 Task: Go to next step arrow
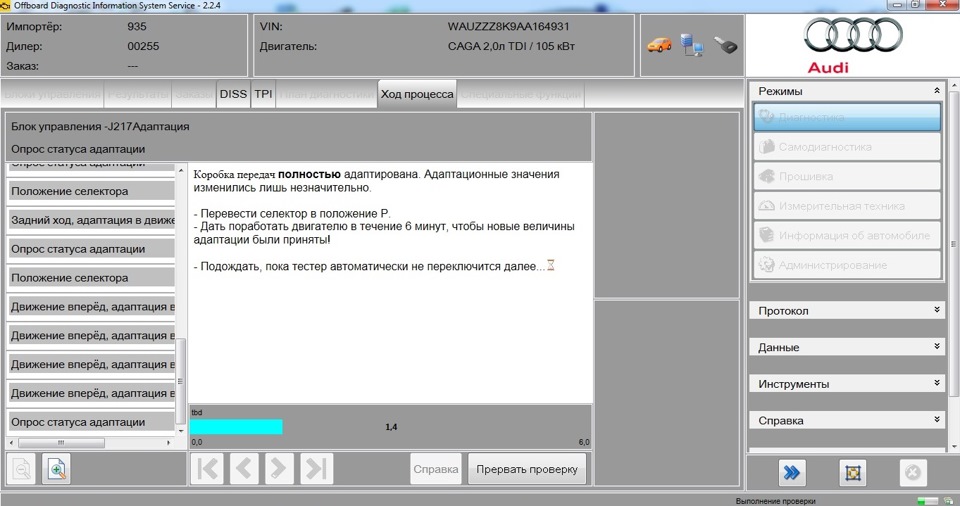tap(279, 469)
